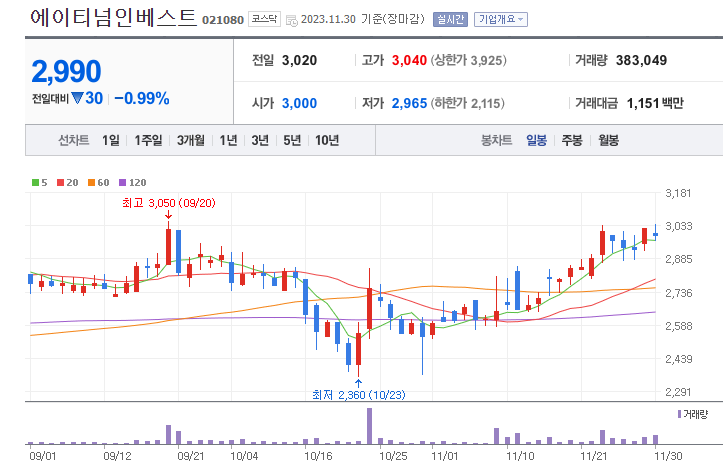
Task: Switch to 월봉 monthly candle chart
Action: [x=608, y=140]
